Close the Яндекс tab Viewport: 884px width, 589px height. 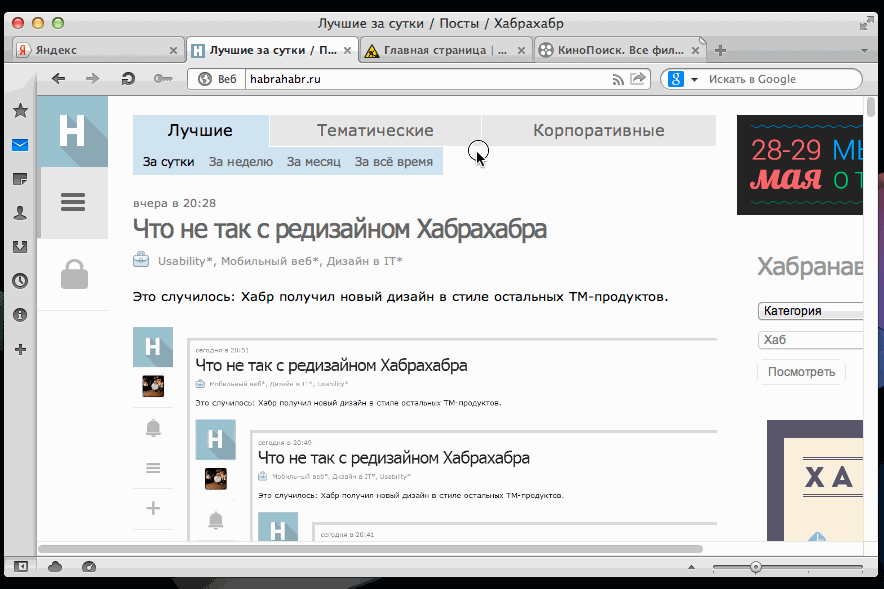pyautogui.click(x=174, y=51)
